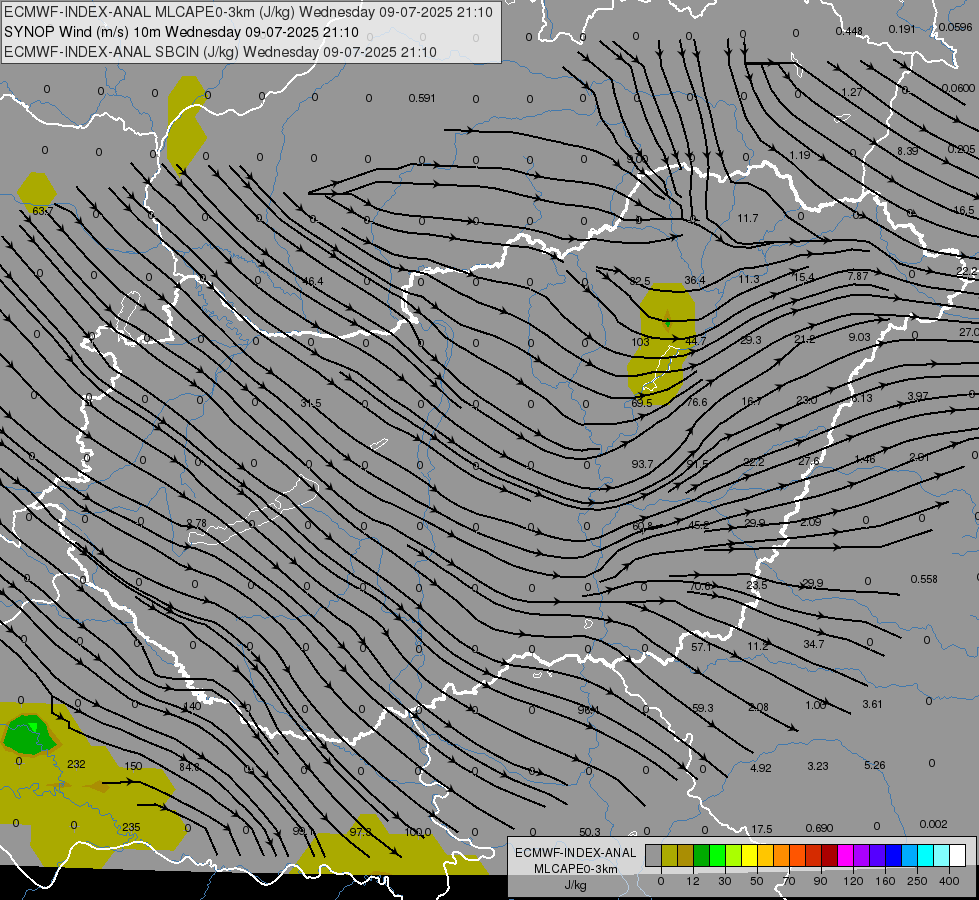Click the grid value 0.448
The width and height of the screenshot is (979, 900).
coord(849,31)
